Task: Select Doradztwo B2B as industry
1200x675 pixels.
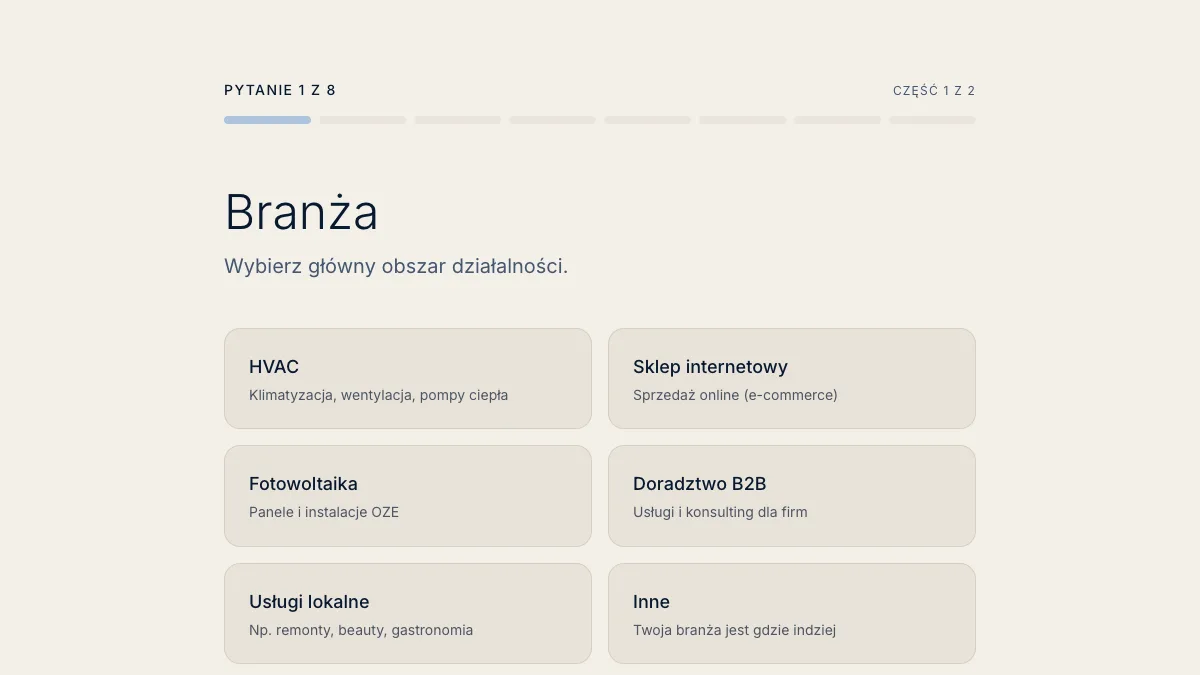Action: [x=792, y=496]
